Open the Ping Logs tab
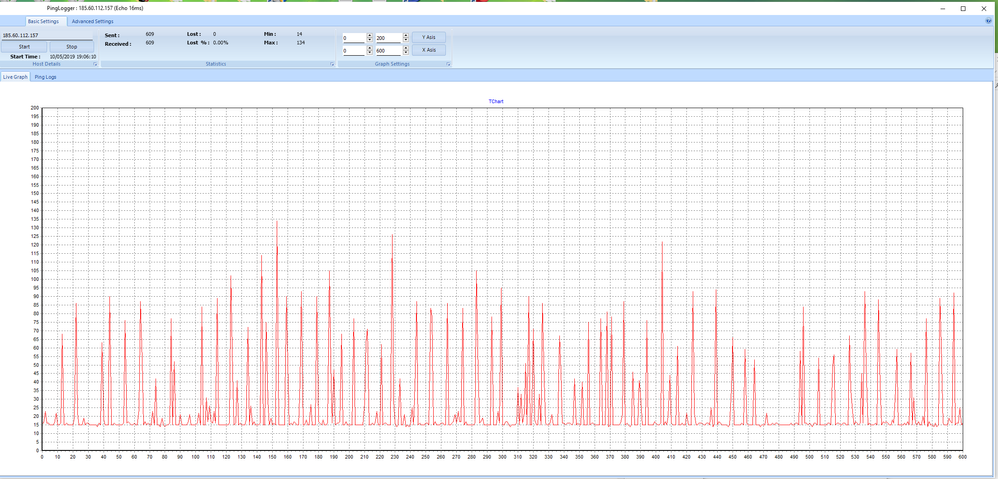 click(46, 76)
